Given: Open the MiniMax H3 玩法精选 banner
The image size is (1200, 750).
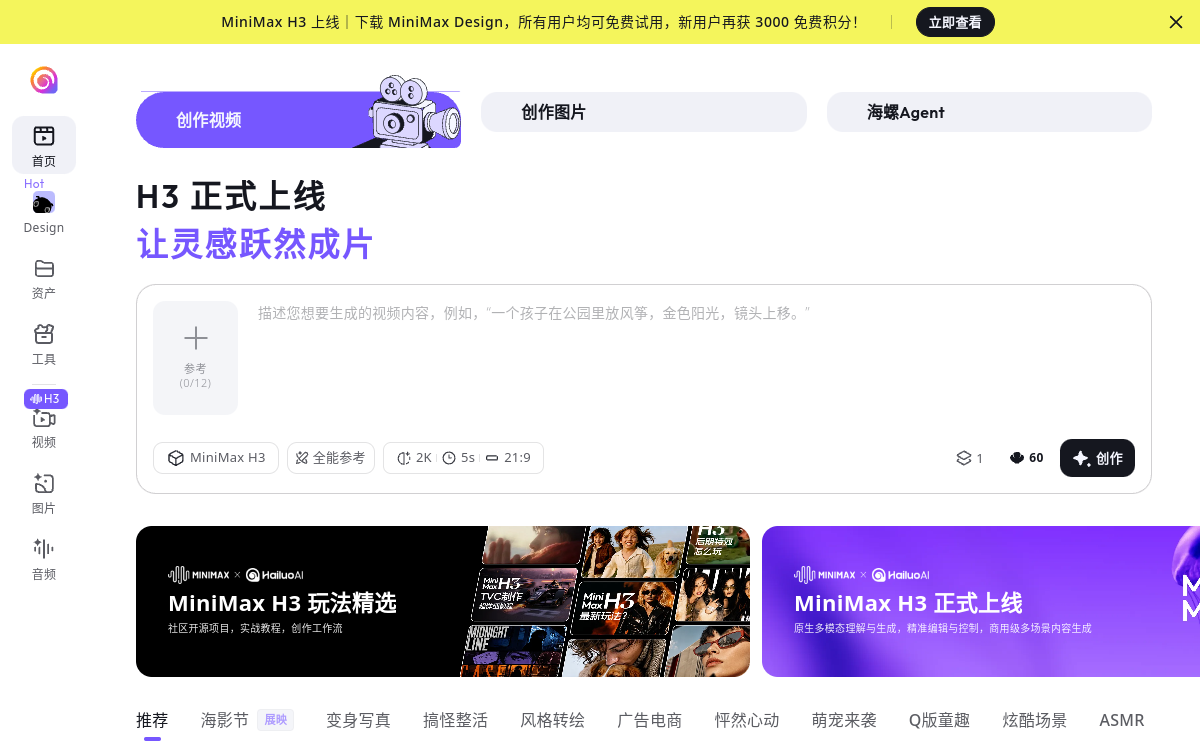Looking at the screenshot, I should coord(443,602).
